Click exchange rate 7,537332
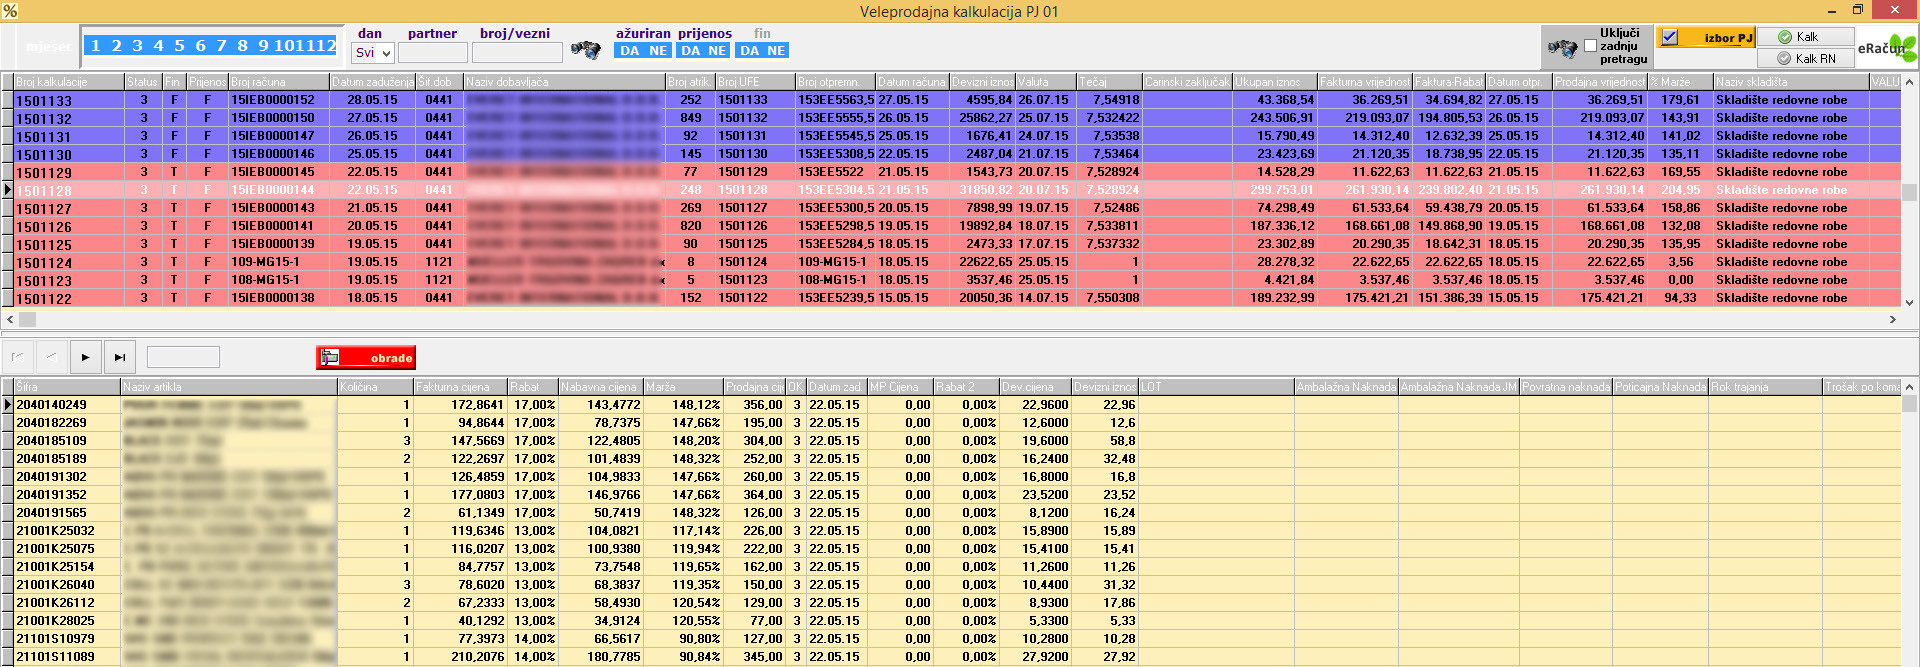 pyautogui.click(x=1113, y=244)
